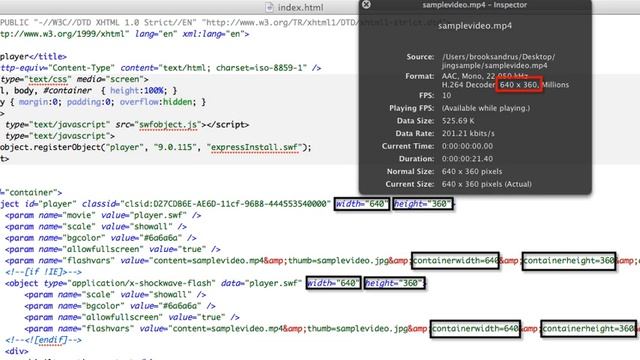Screen dimensions: 640x360
Task: Click the samplevideo.mp4 heading in Inspector
Action: (x=475, y=26)
